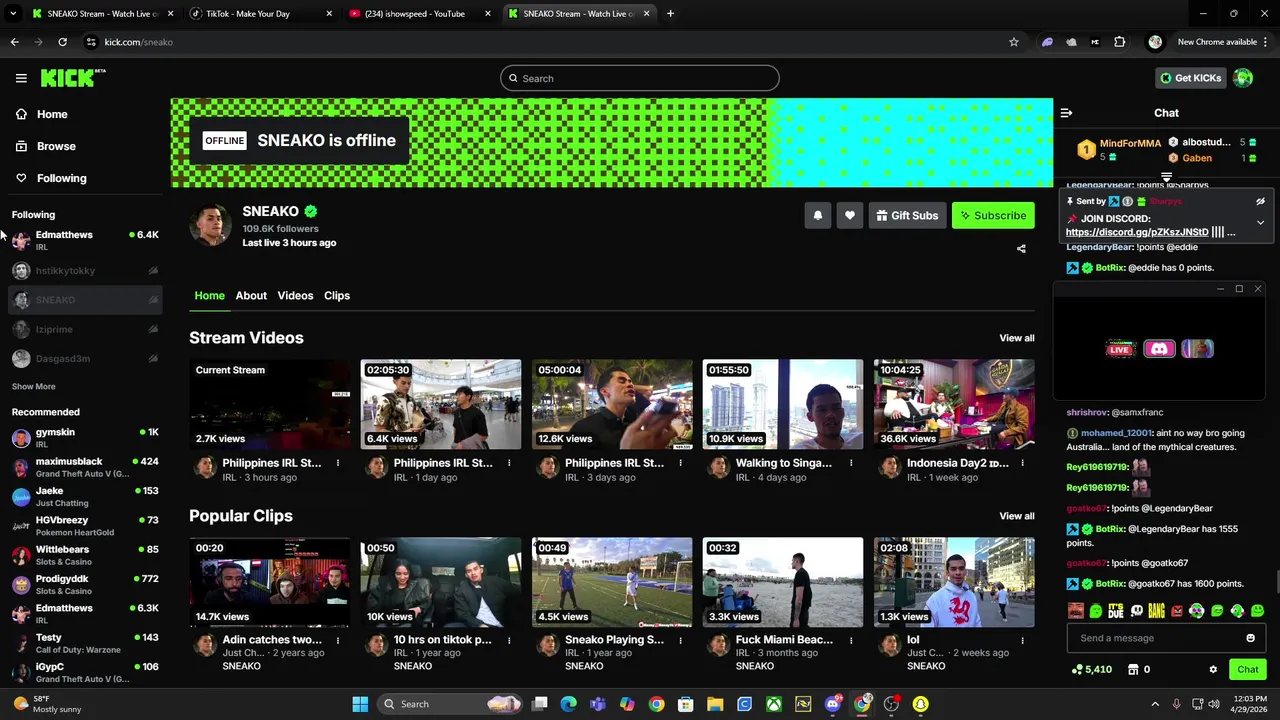The height and width of the screenshot is (720, 1280).
Task: Open user profile avatar at top right
Action: point(1243,78)
